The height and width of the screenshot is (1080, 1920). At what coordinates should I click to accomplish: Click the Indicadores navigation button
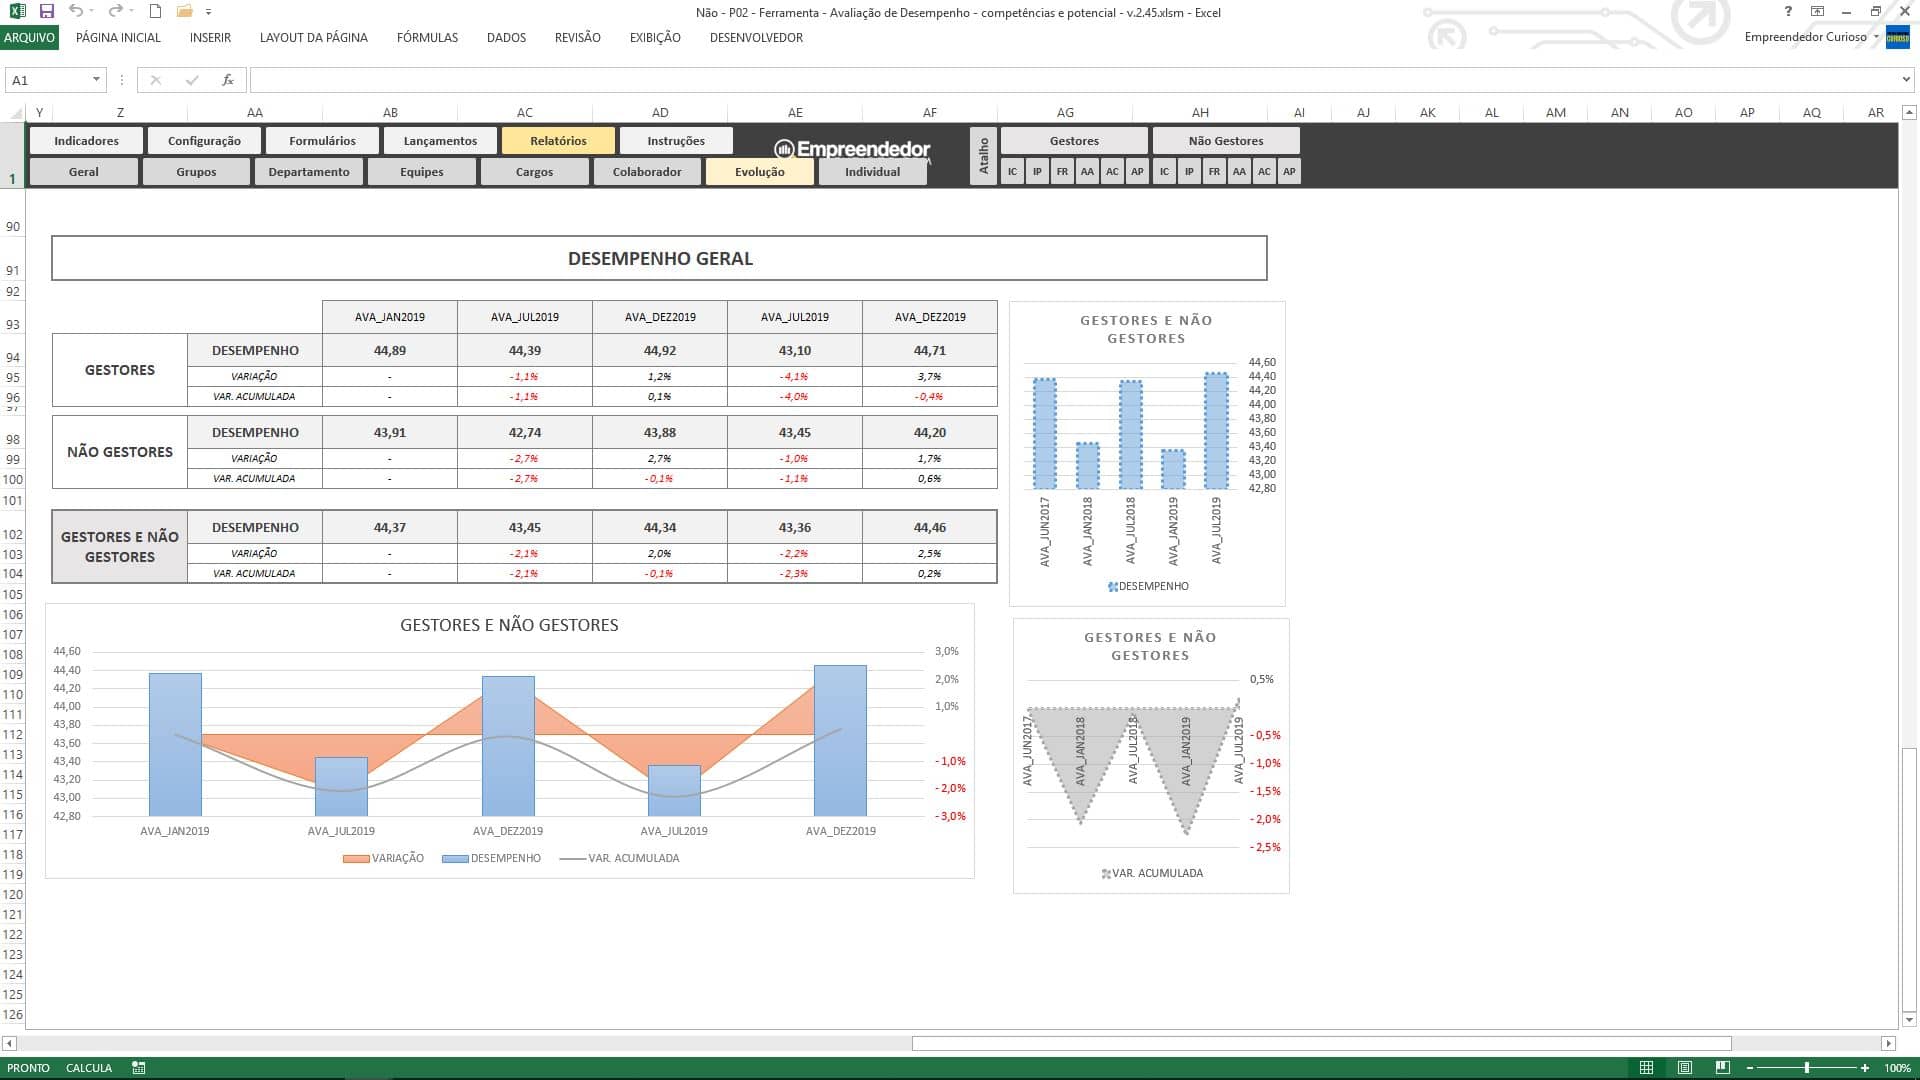pos(86,141)
